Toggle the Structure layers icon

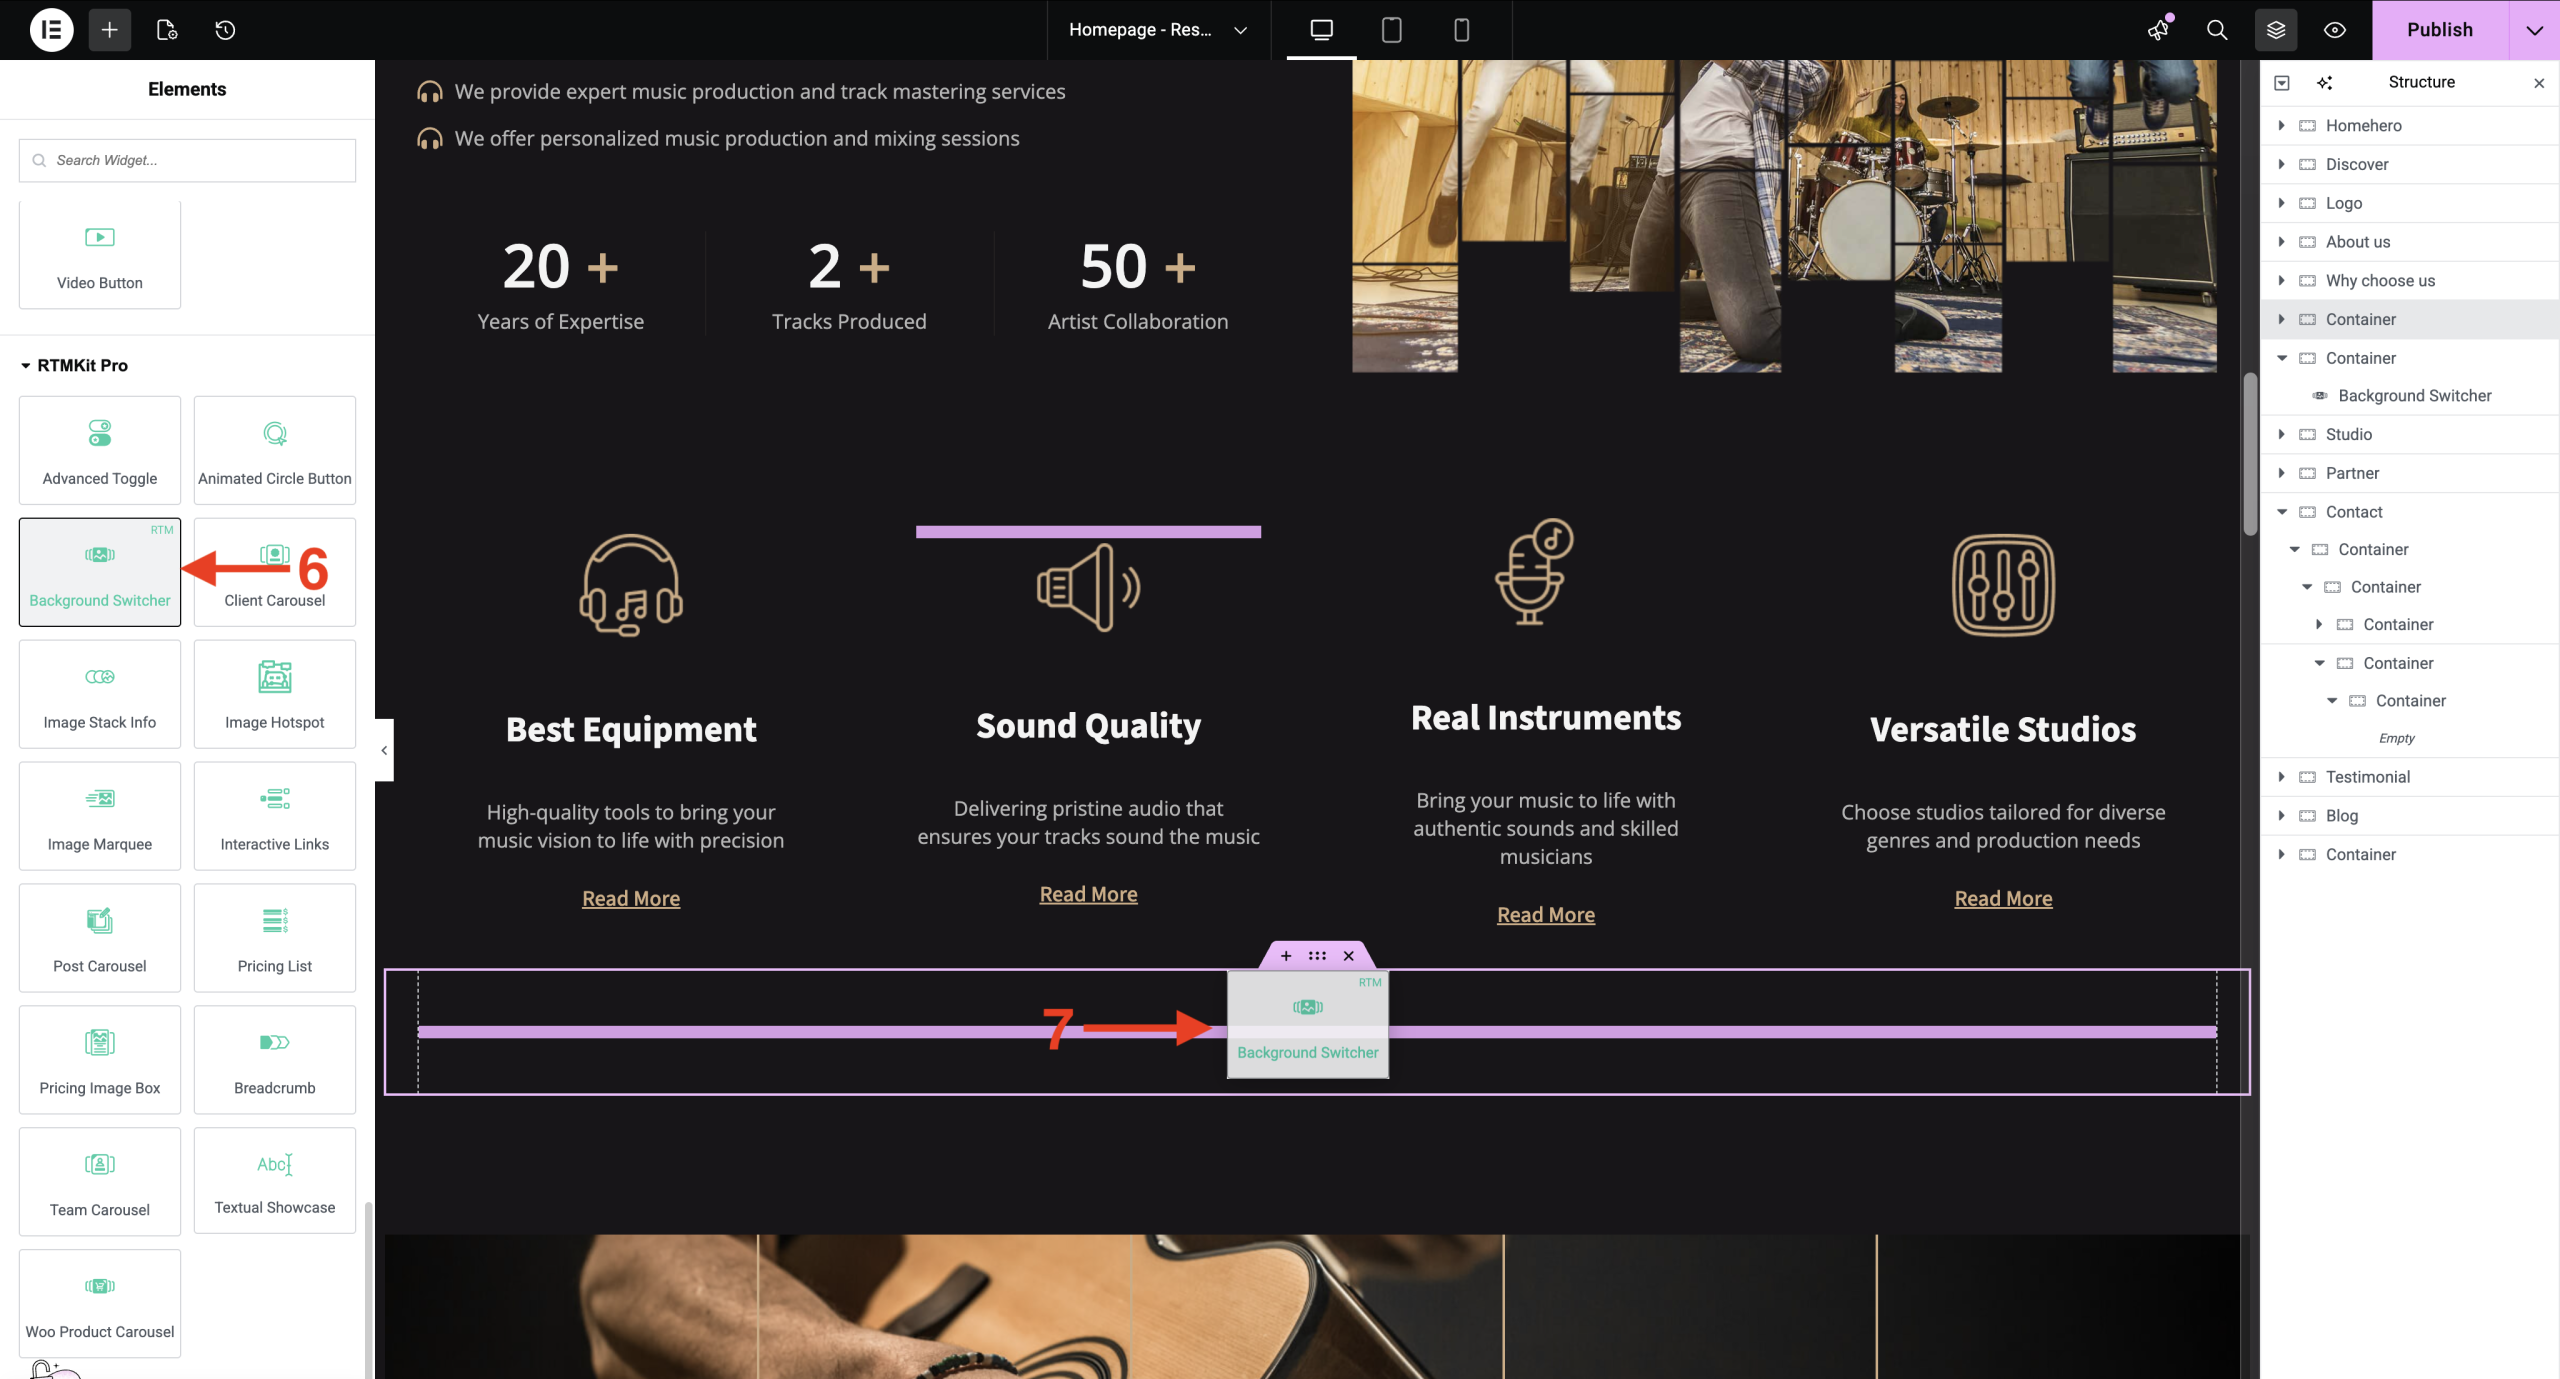point(2276,30)
